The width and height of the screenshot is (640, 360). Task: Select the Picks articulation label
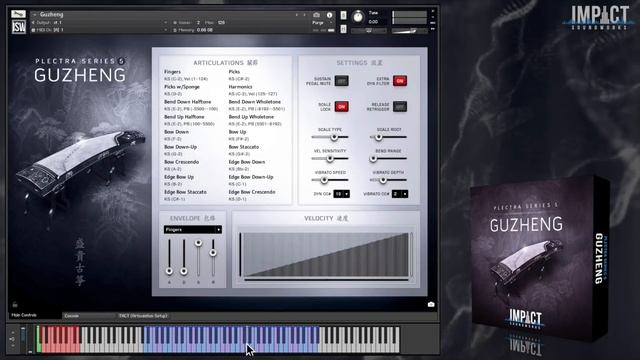(234, 72)
